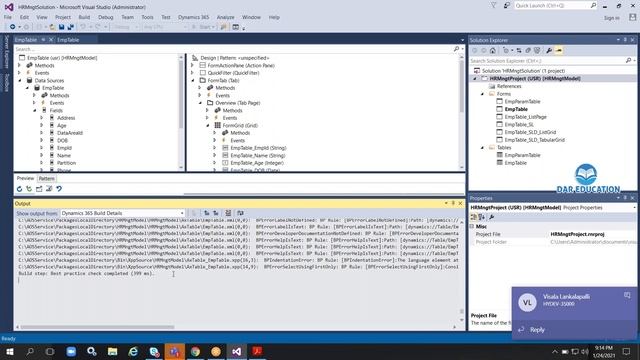Select FormGrid (Grid) node
The height and width of the screenshot is (360, 640).
240,125
